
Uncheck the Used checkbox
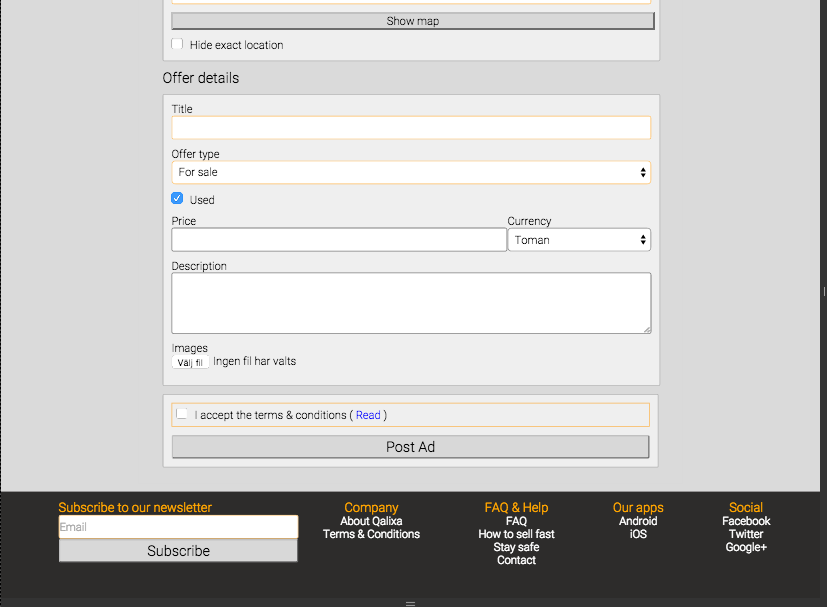177,199
